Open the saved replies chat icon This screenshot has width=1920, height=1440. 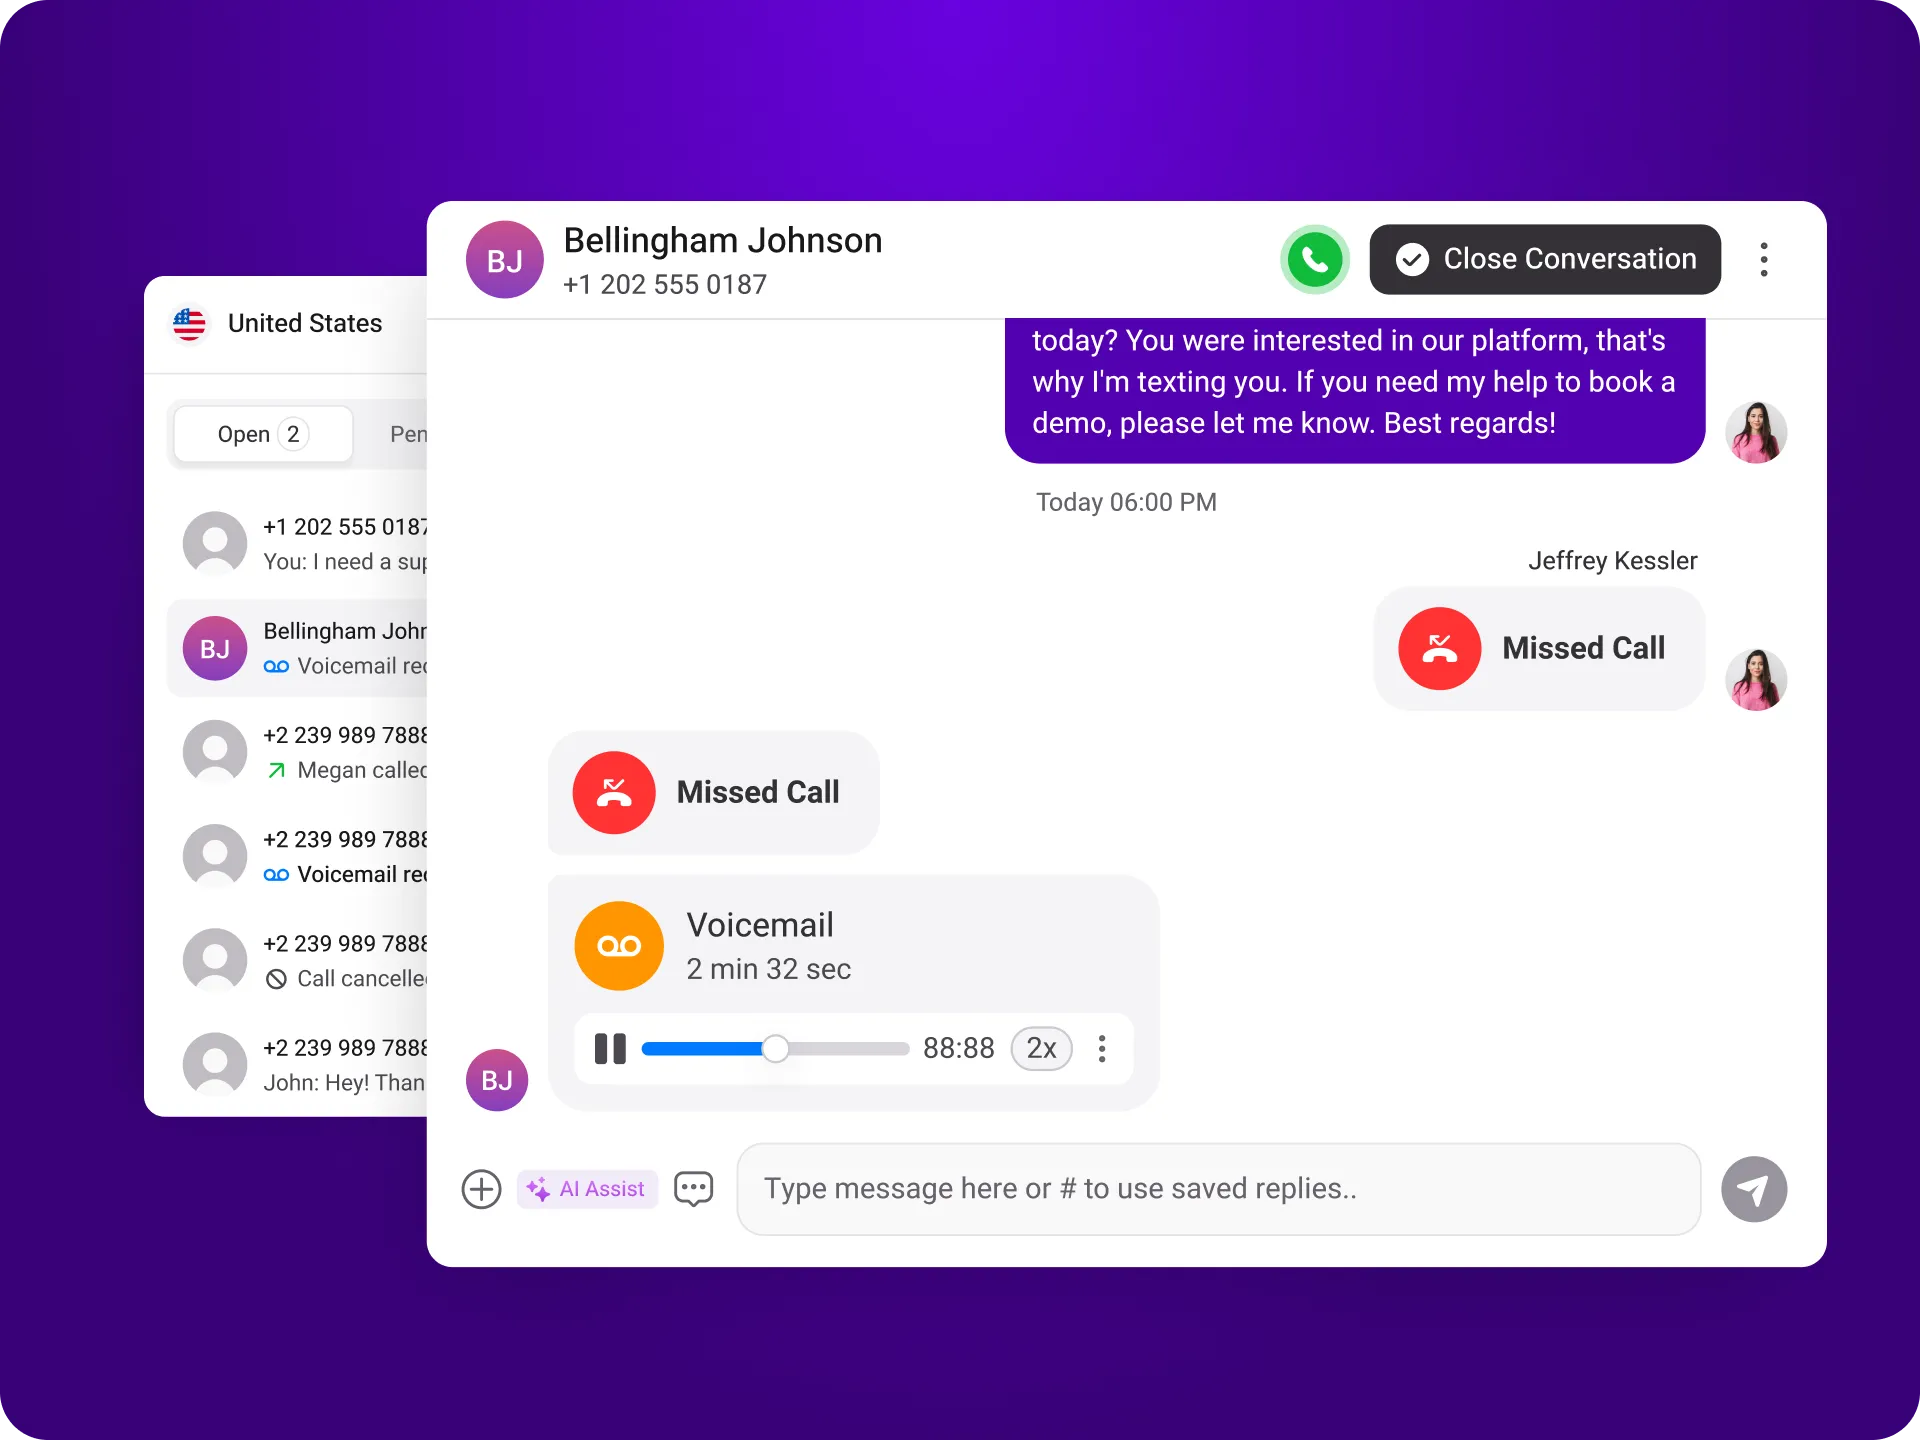(x=693, y=1189)
